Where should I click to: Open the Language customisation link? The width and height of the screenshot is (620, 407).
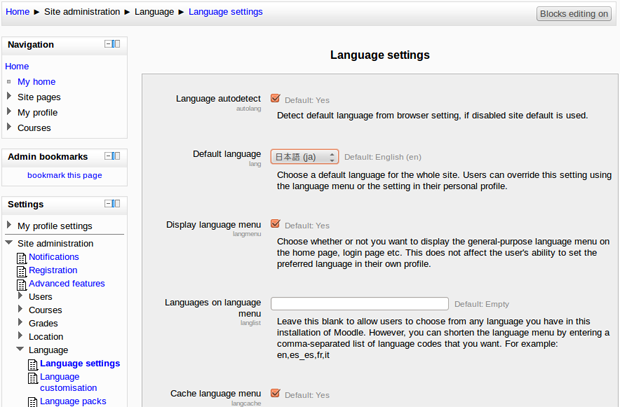[68, 382]
